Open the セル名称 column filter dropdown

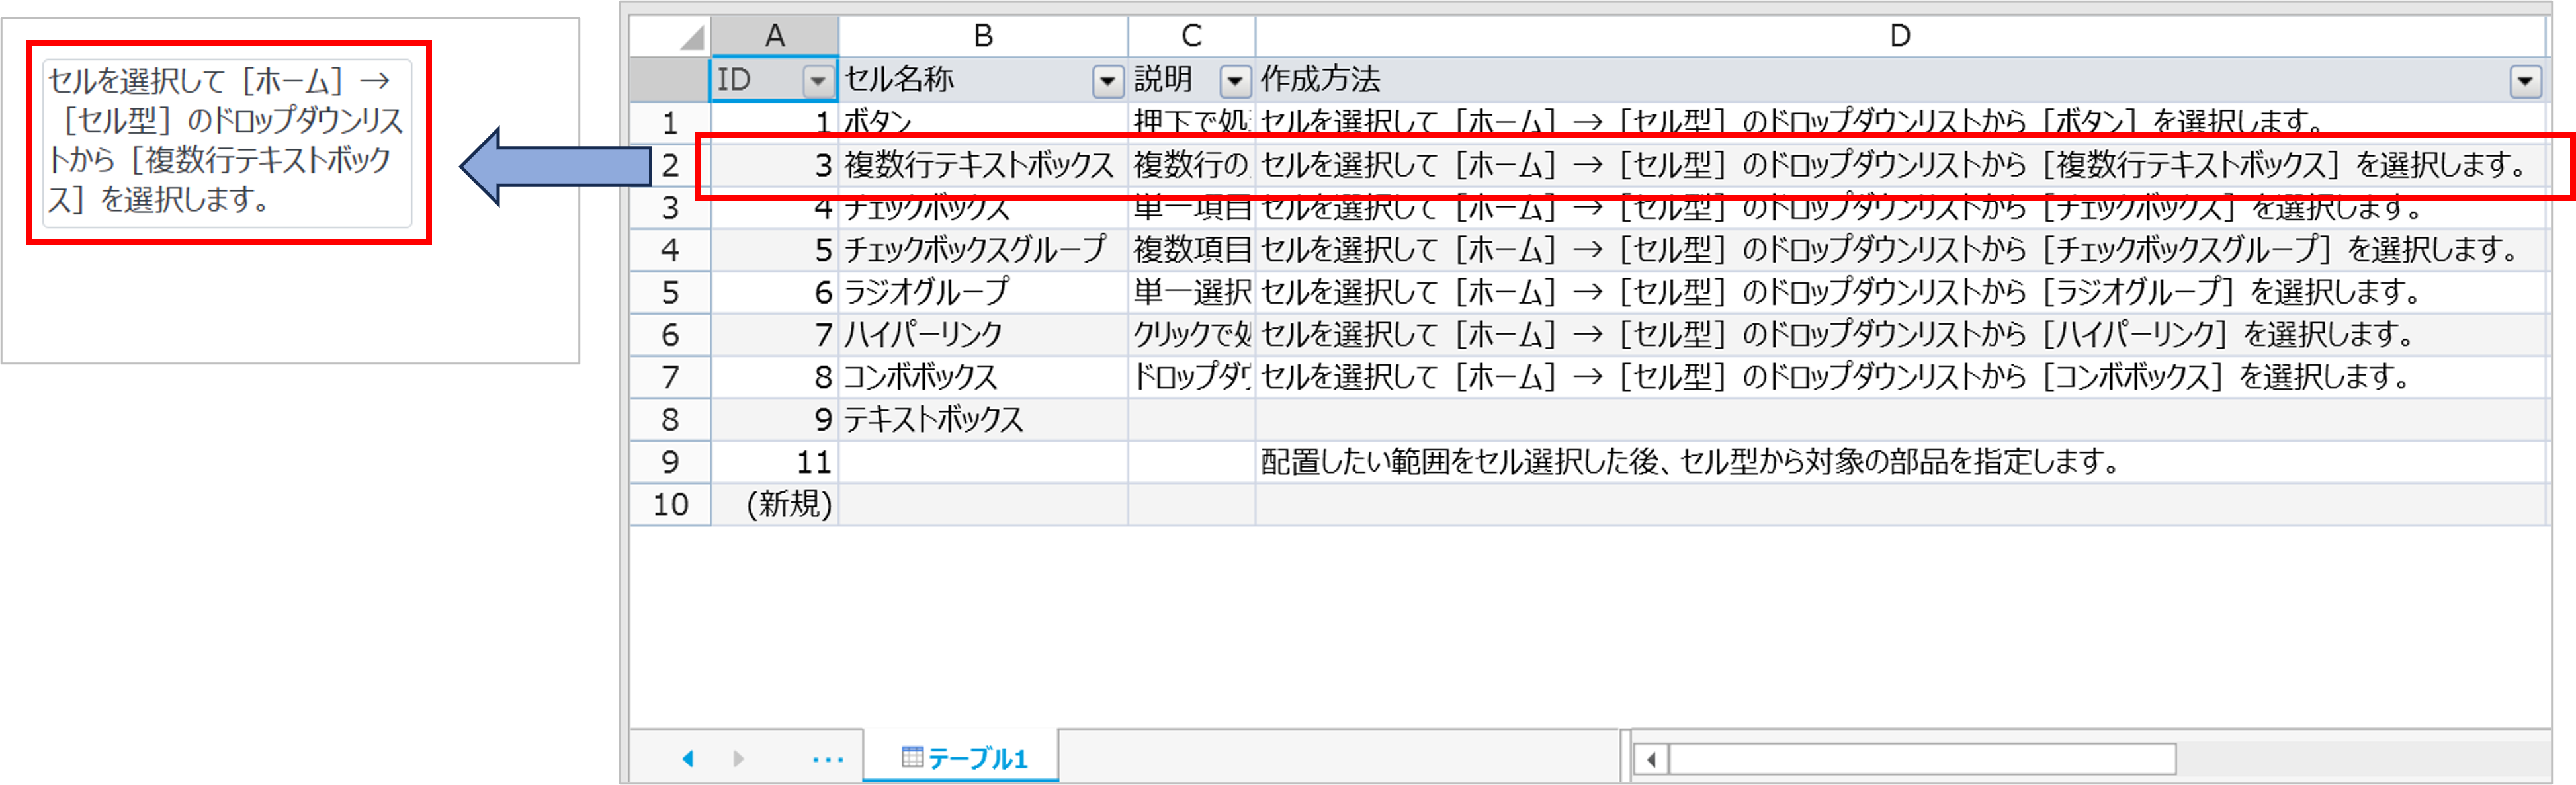coord(1107,81)
